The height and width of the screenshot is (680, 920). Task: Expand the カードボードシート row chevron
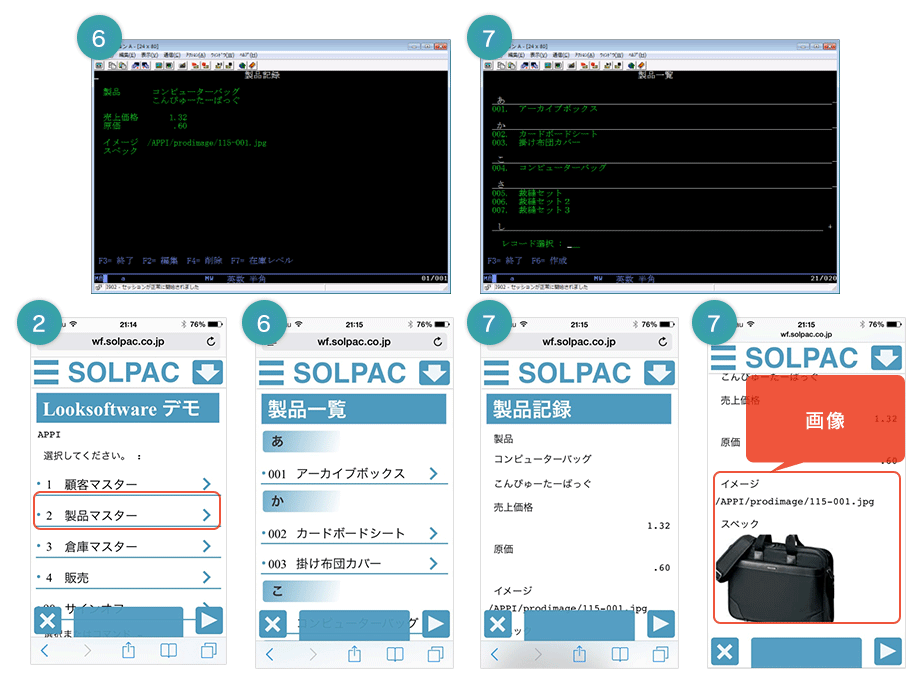(433, 533)
